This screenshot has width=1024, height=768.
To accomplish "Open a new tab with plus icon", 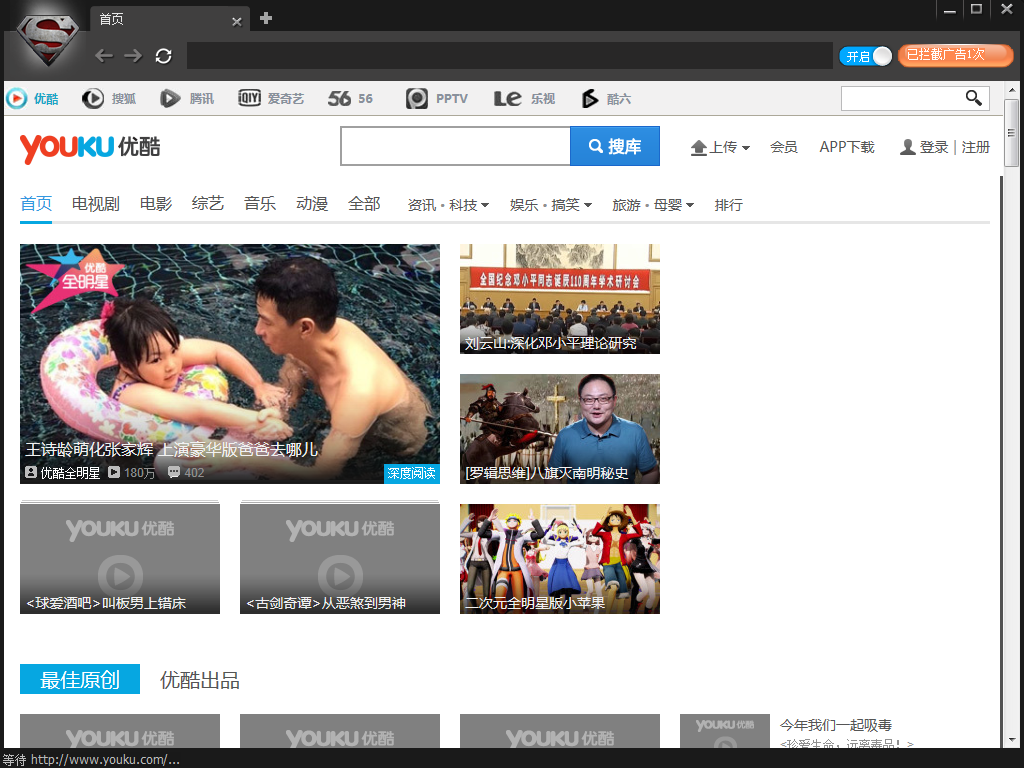I will 265,18.
